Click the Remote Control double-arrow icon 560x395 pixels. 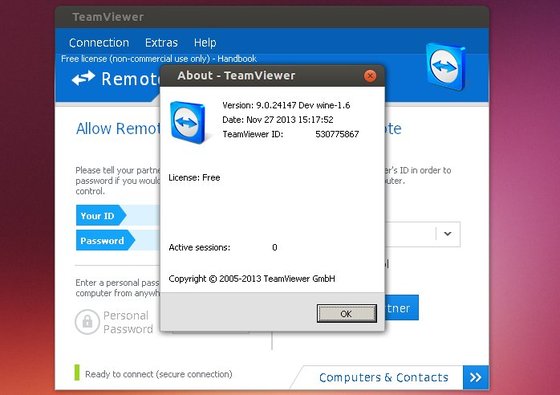83,78
